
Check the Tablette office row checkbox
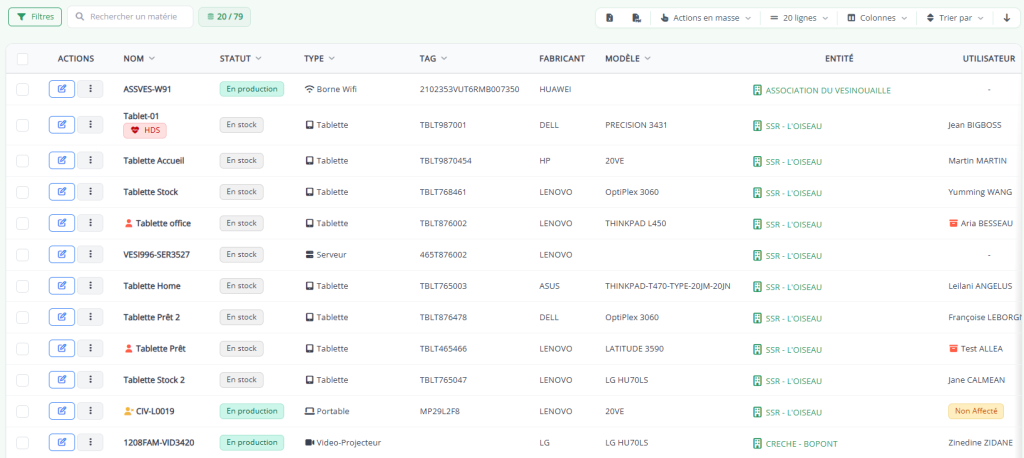coord(23,223)
